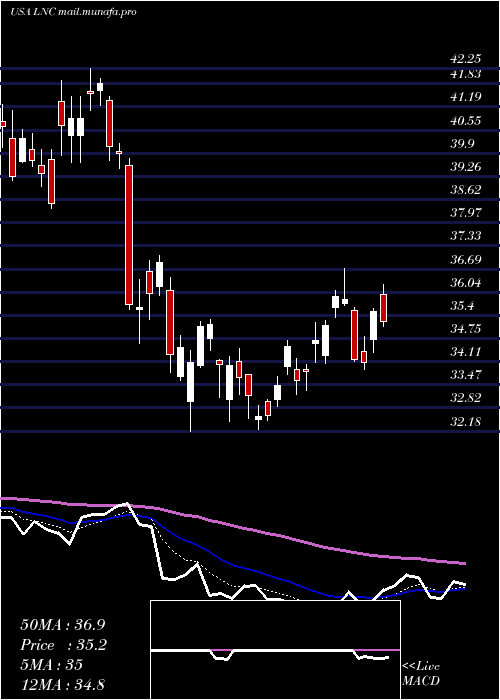Click the 39.9 price axis label

[463, 143]
